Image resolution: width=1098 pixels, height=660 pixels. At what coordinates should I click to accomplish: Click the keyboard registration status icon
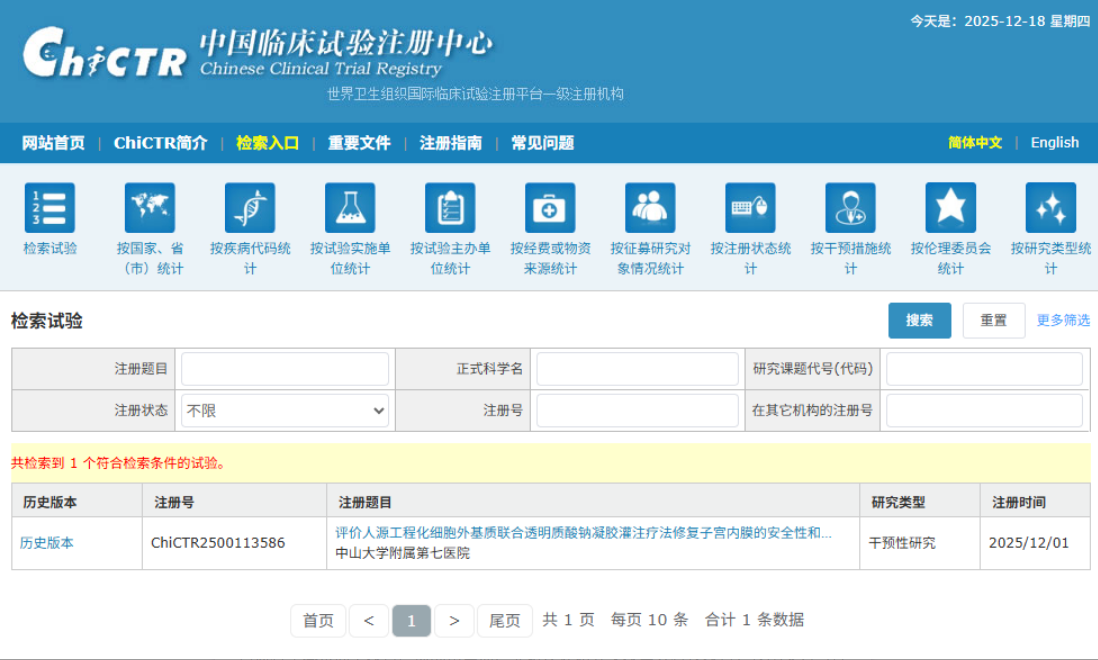tap(750, 208)
